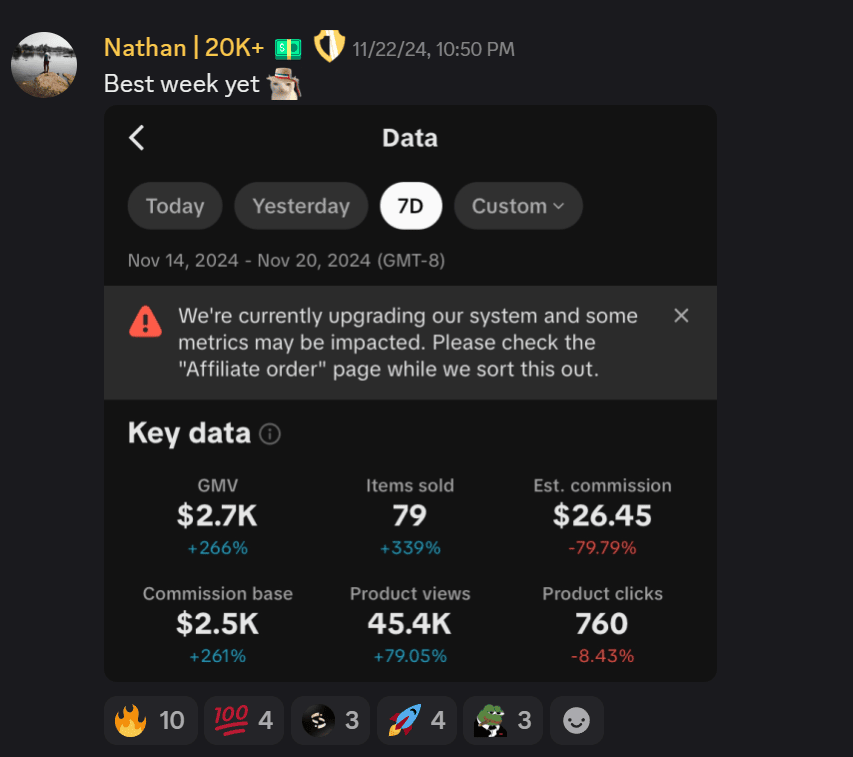Select the Today tab
Image resolution: width=853 pixels, height=757 pixels.
point(175,206)
